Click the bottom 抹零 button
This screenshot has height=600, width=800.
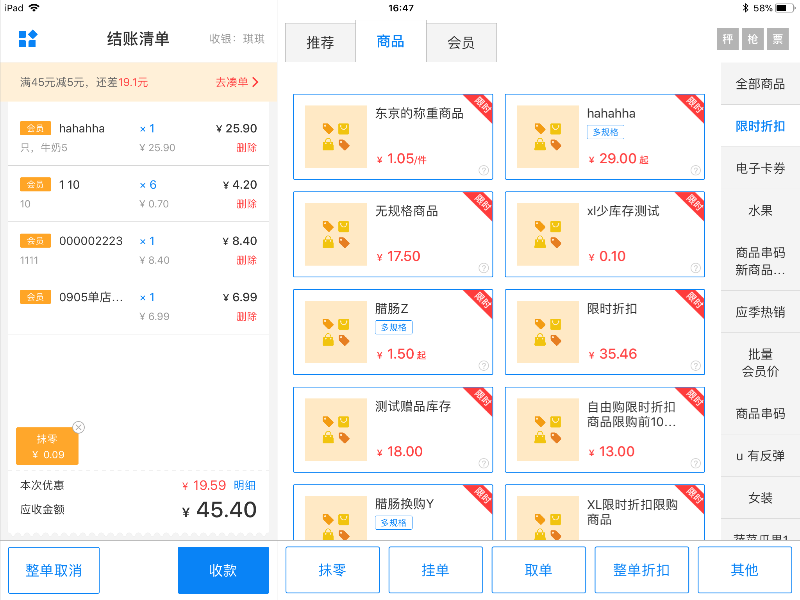pos(333,570)
